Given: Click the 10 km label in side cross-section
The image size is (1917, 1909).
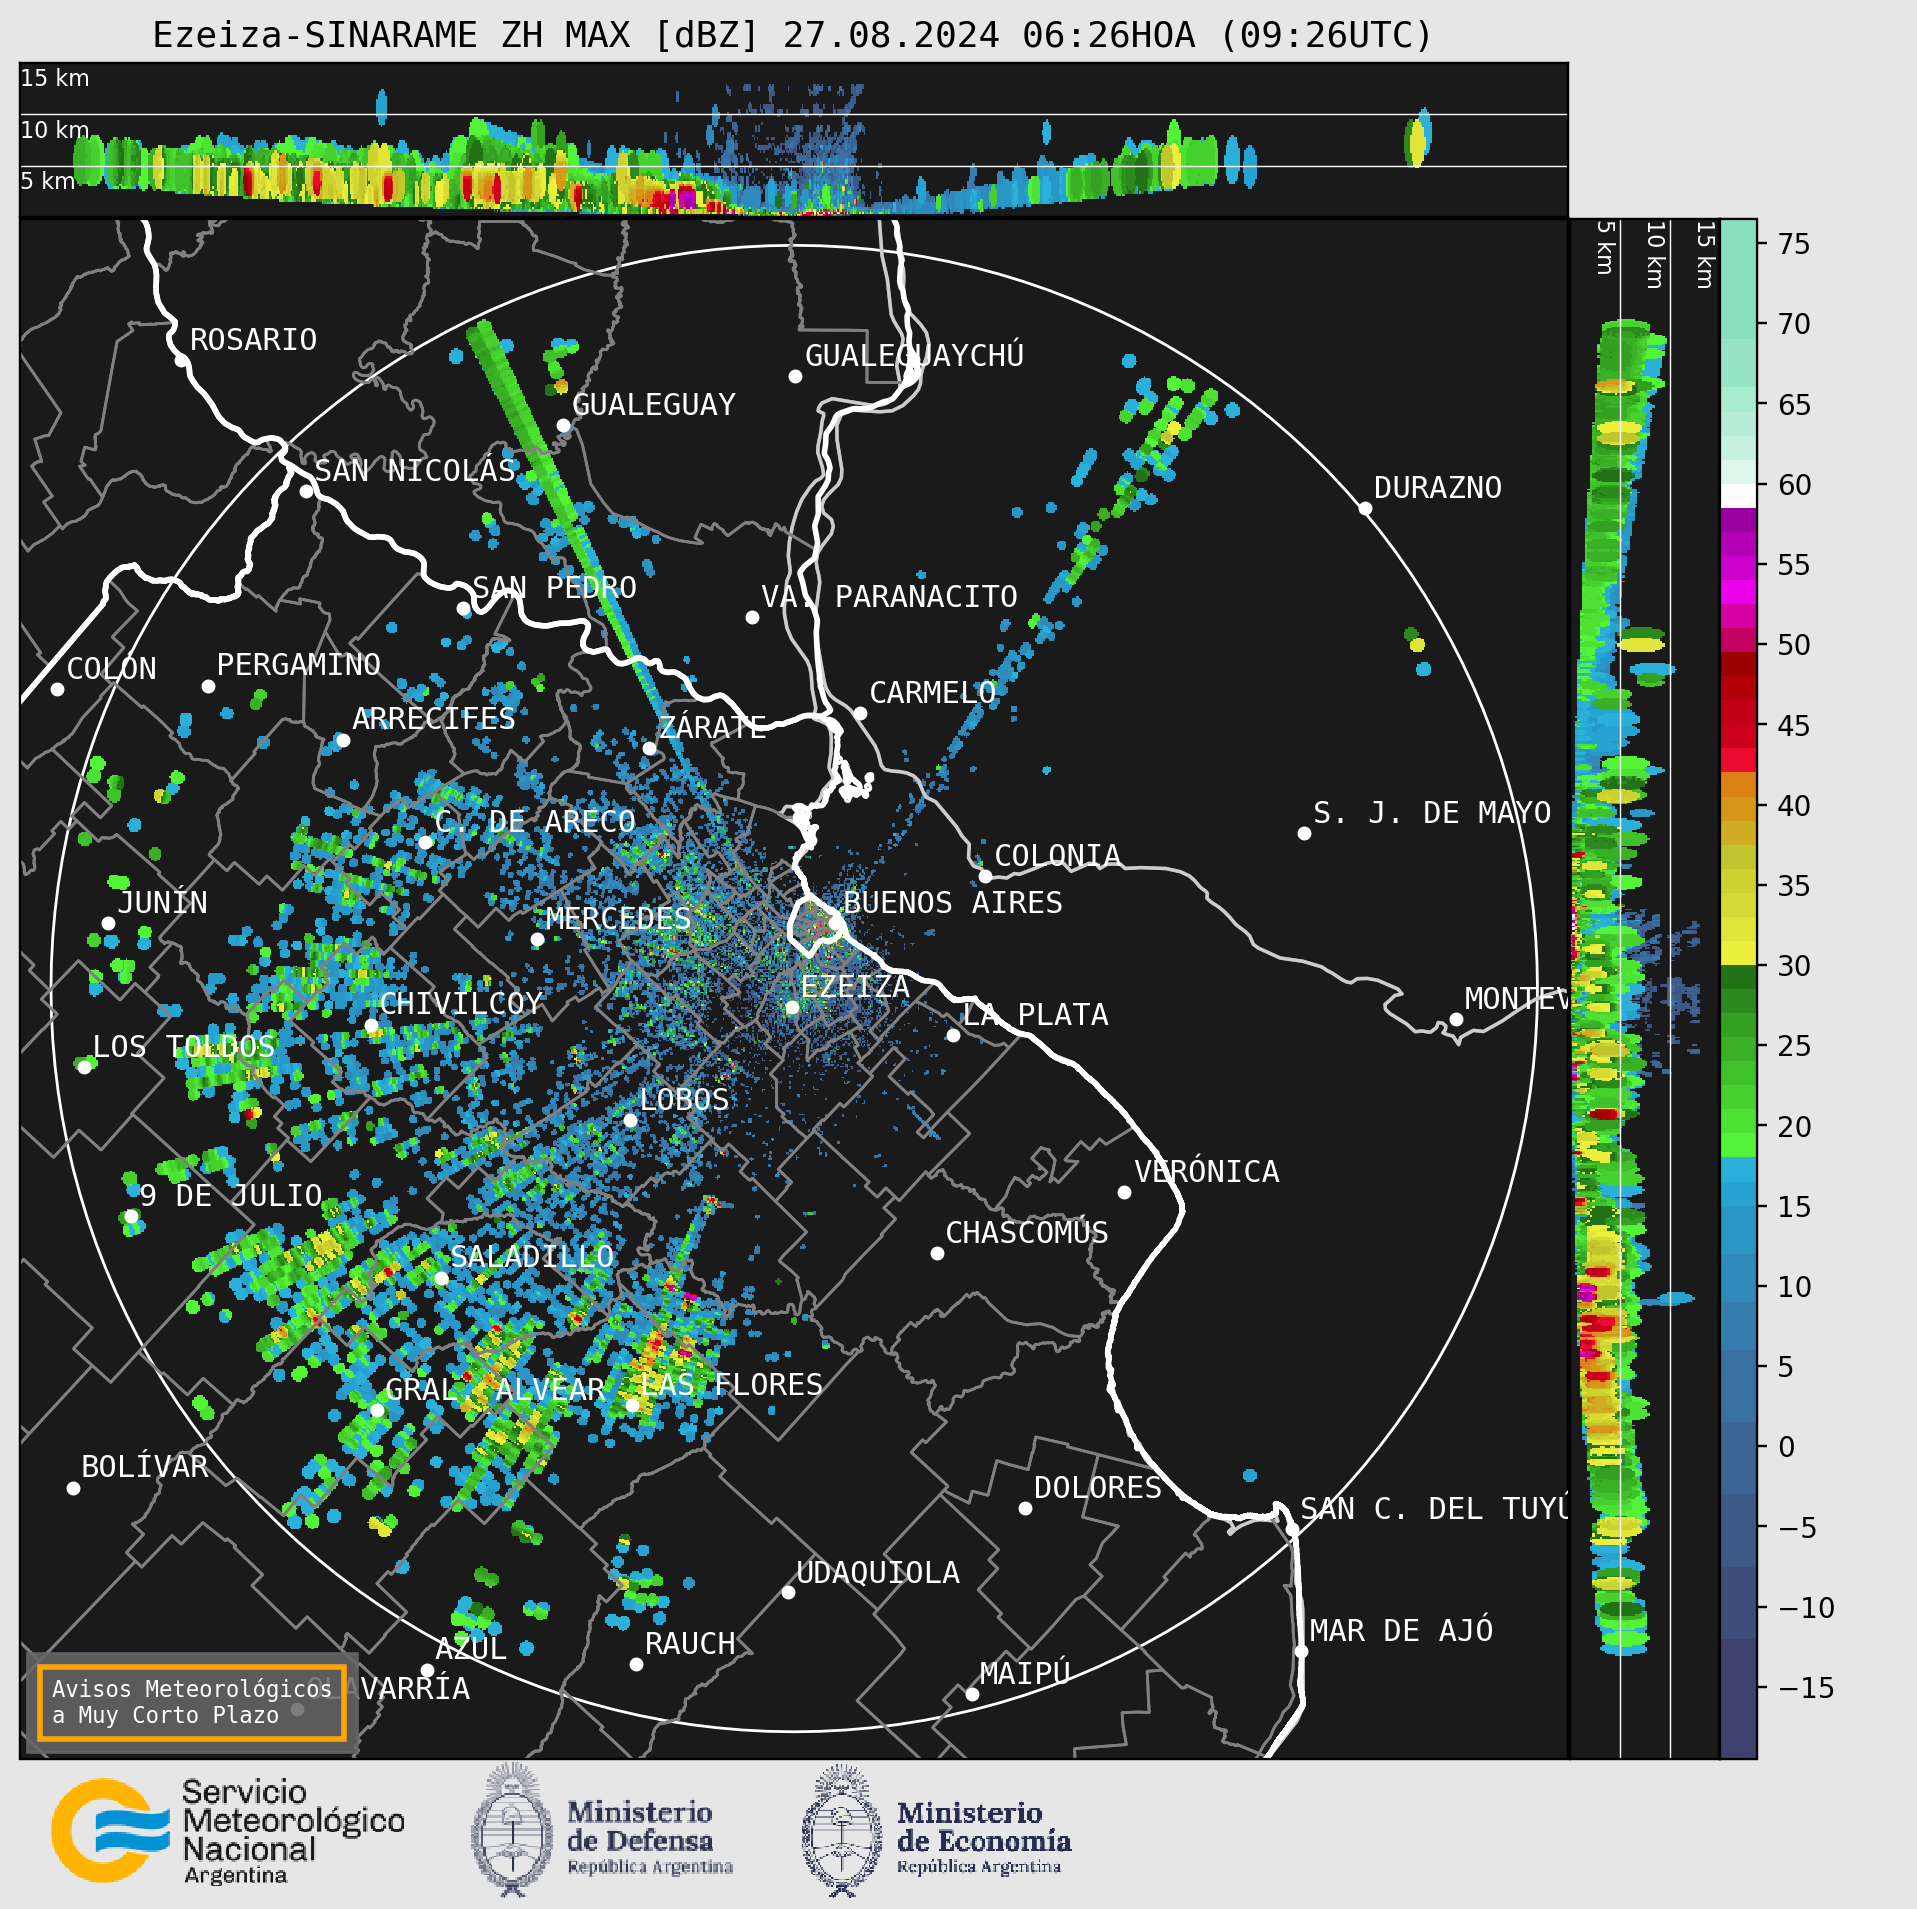Looking at the screenshot, I should coord(1655,255).
